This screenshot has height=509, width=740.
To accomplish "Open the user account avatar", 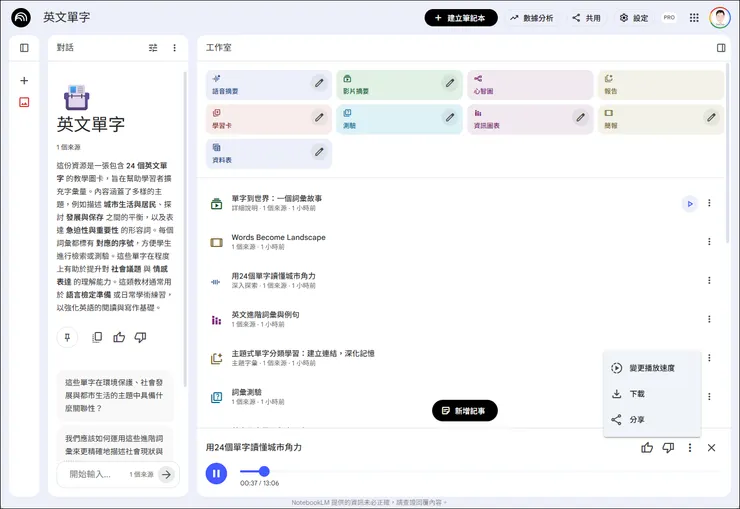I will (719, 17).
